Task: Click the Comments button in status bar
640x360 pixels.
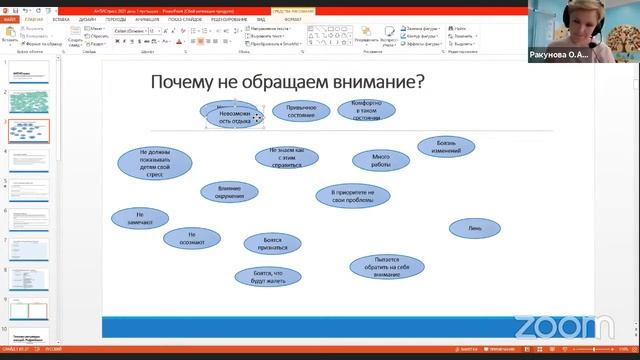Action: 499,349
